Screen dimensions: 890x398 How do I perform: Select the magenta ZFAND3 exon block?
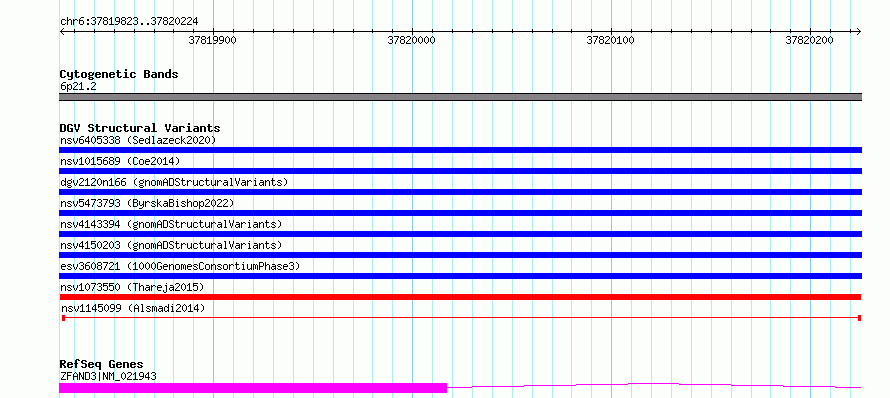pyautogui.click(x=253, y=388)
